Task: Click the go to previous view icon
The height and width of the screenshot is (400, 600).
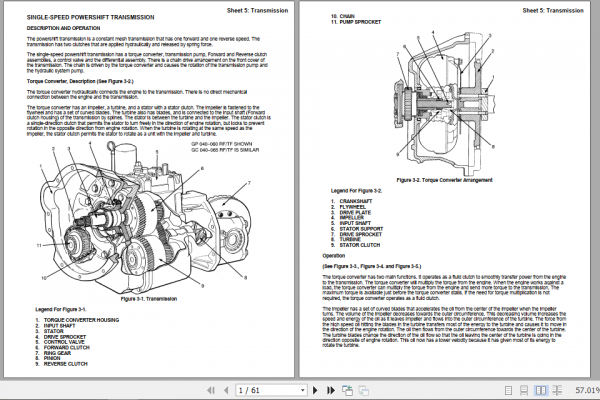Action: [x=347, y=390]
